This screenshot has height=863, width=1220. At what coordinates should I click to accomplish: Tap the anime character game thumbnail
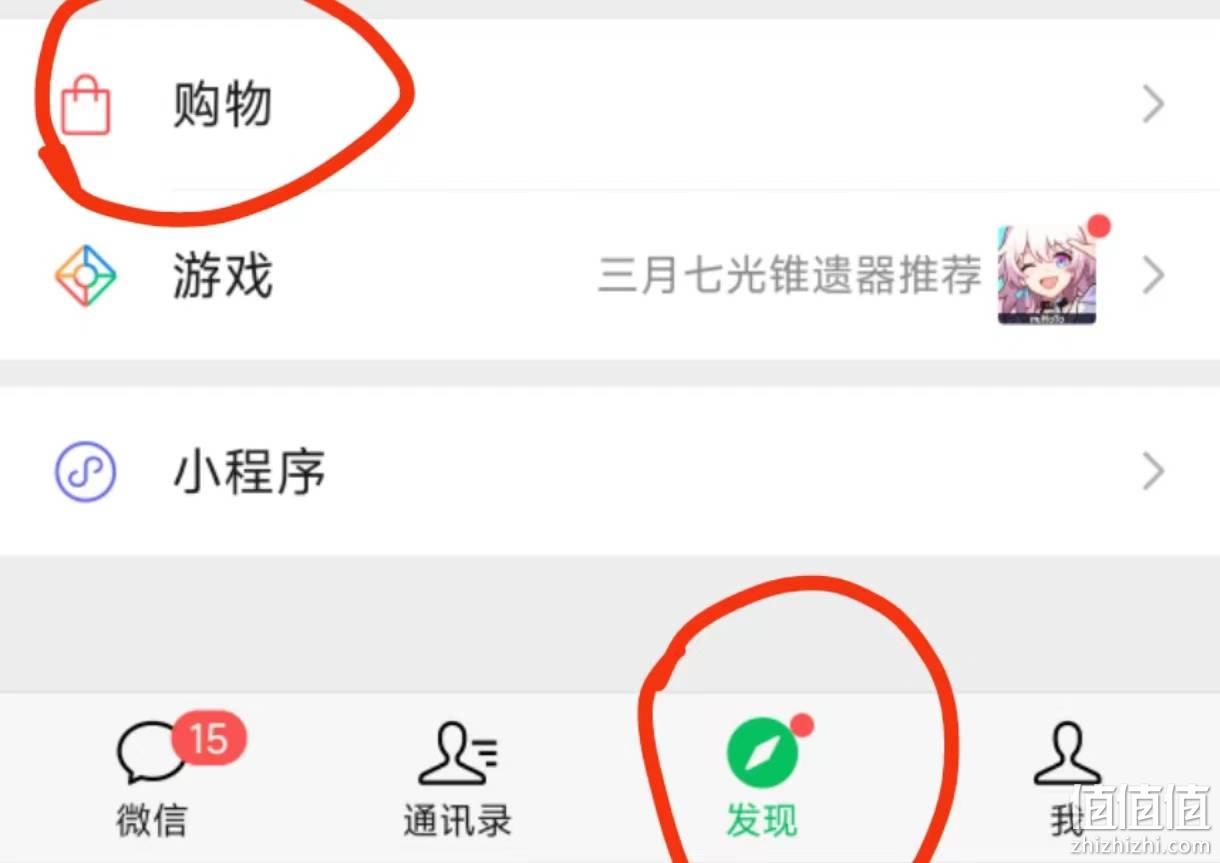(1047, 275)
